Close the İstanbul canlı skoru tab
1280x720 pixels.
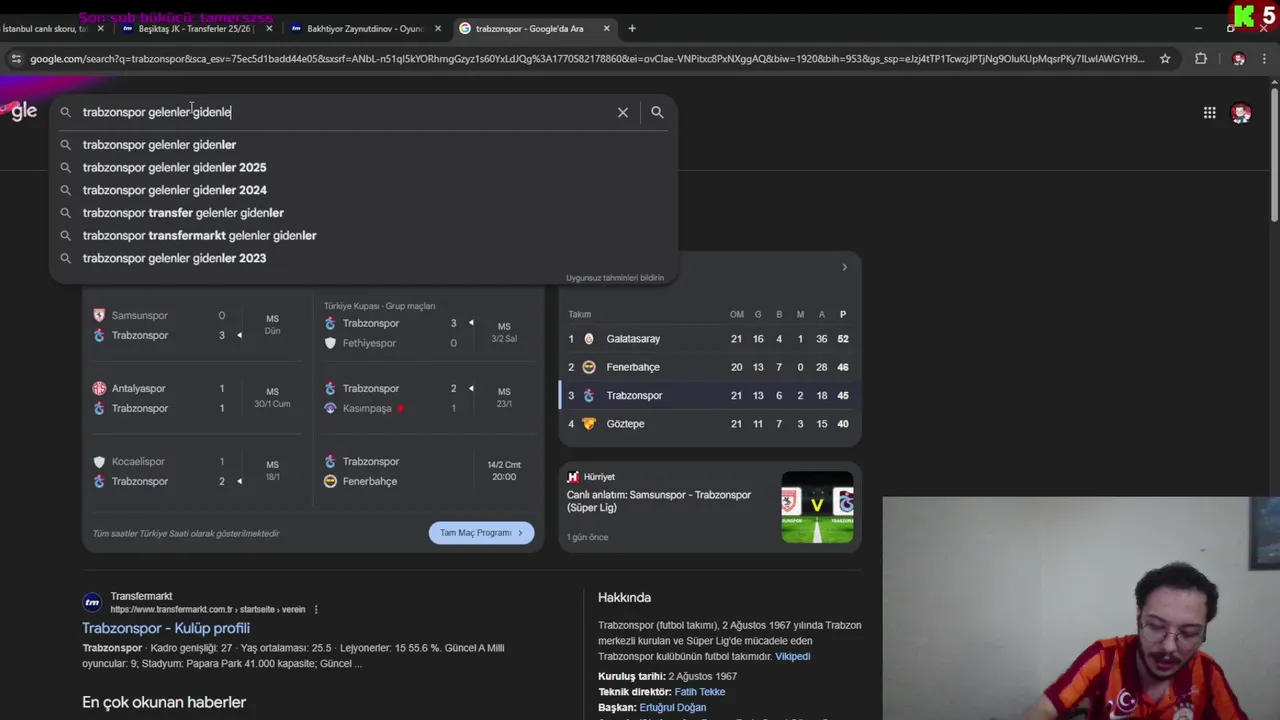coord(100,28)
